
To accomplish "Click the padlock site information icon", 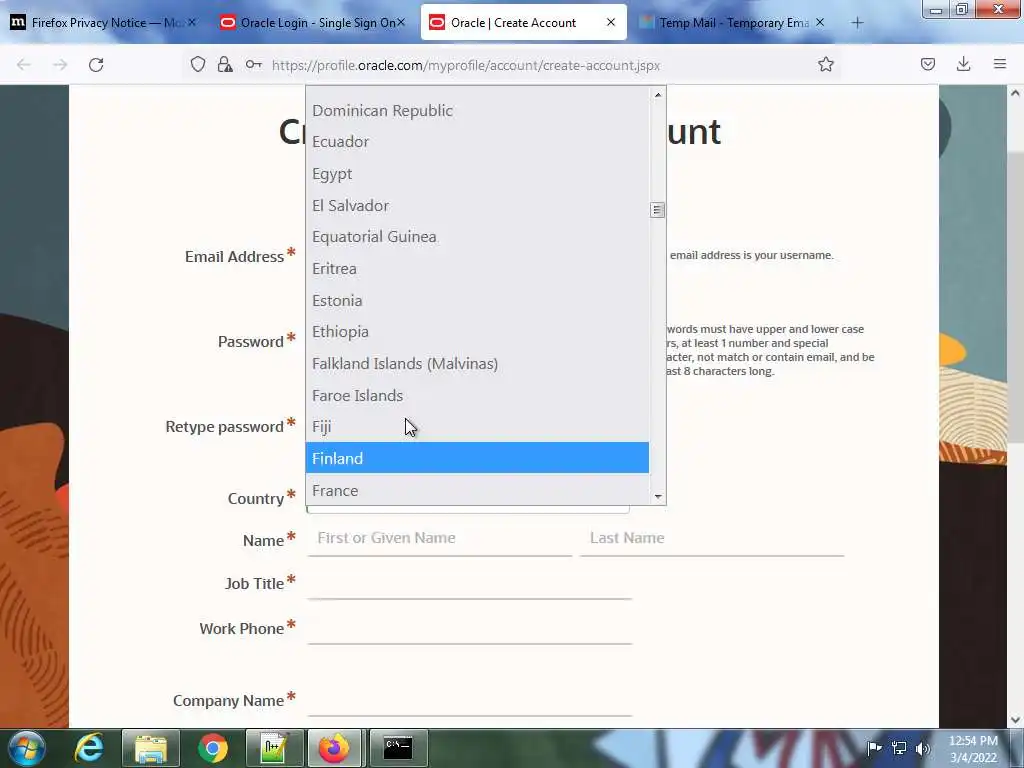I will (x=225, y=64).
